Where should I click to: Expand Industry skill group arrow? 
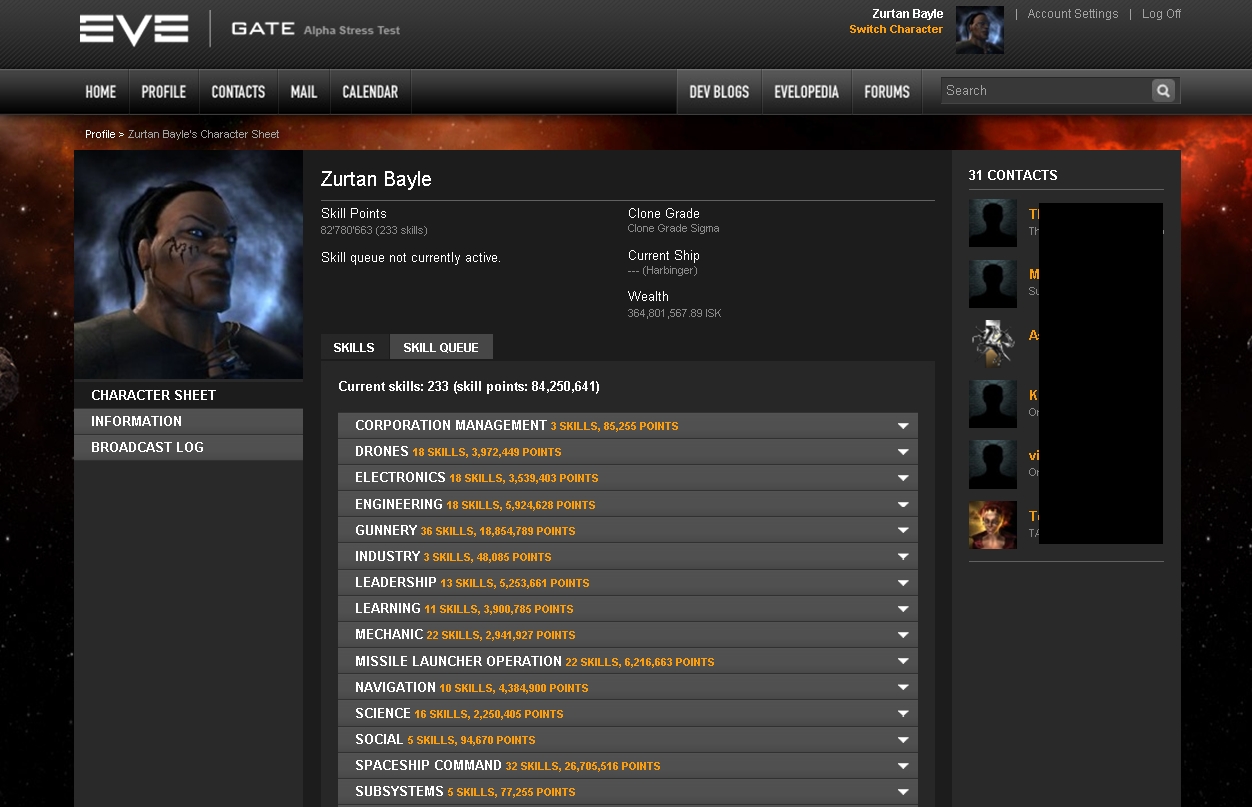click(903, 557)
